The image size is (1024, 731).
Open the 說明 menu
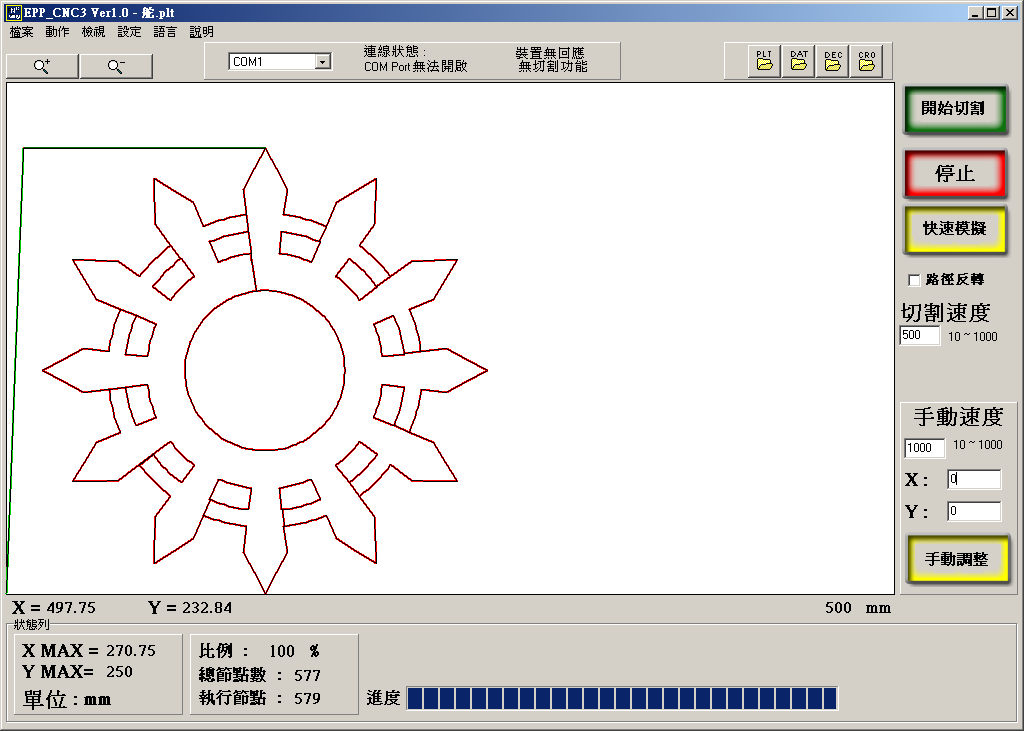click(x=201, y=32)
